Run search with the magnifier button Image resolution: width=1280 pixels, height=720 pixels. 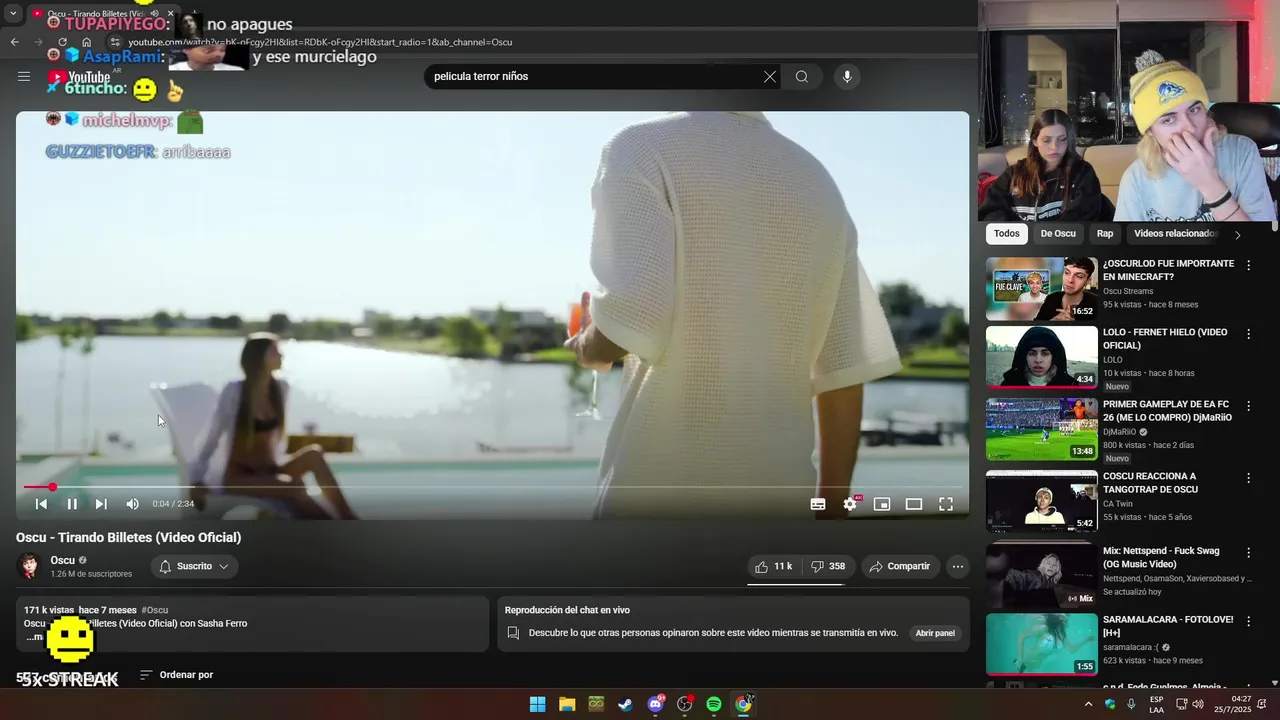pos(802,77)
